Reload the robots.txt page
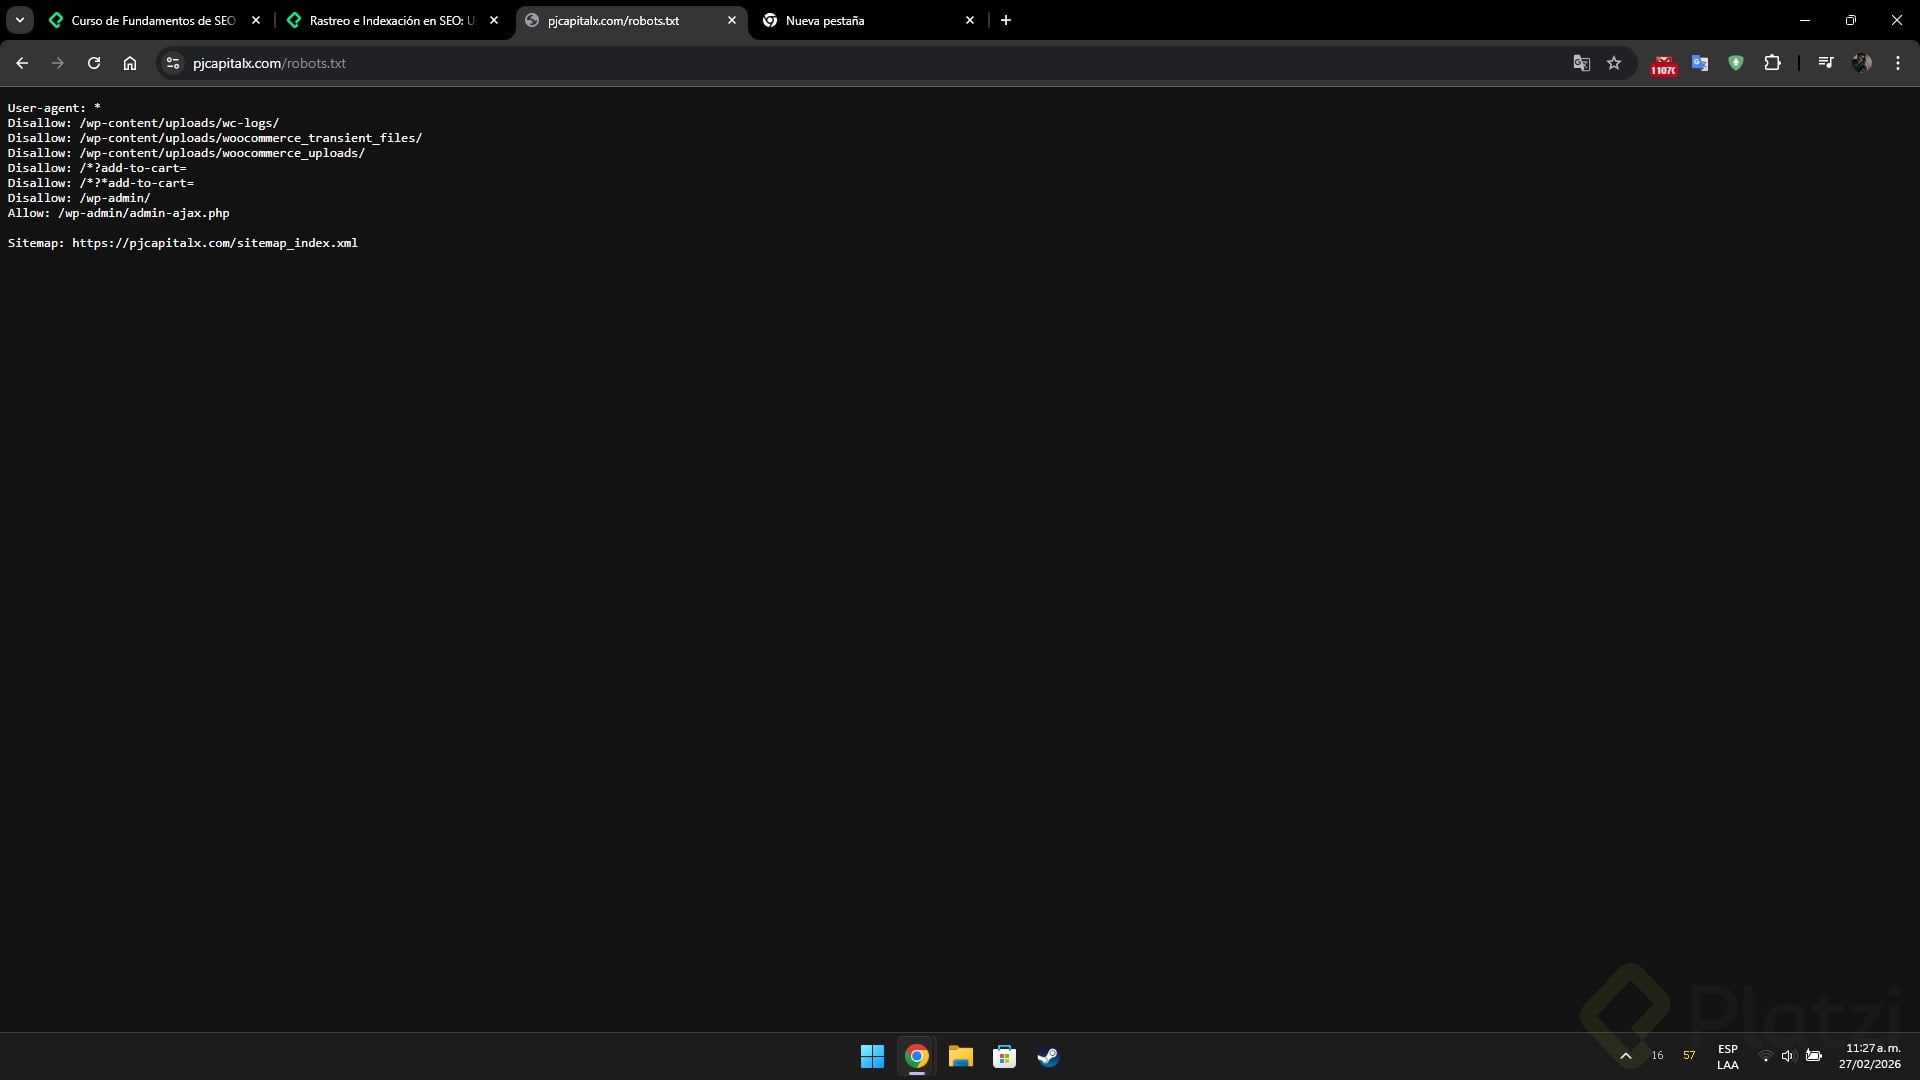 (x=94, y=63)
